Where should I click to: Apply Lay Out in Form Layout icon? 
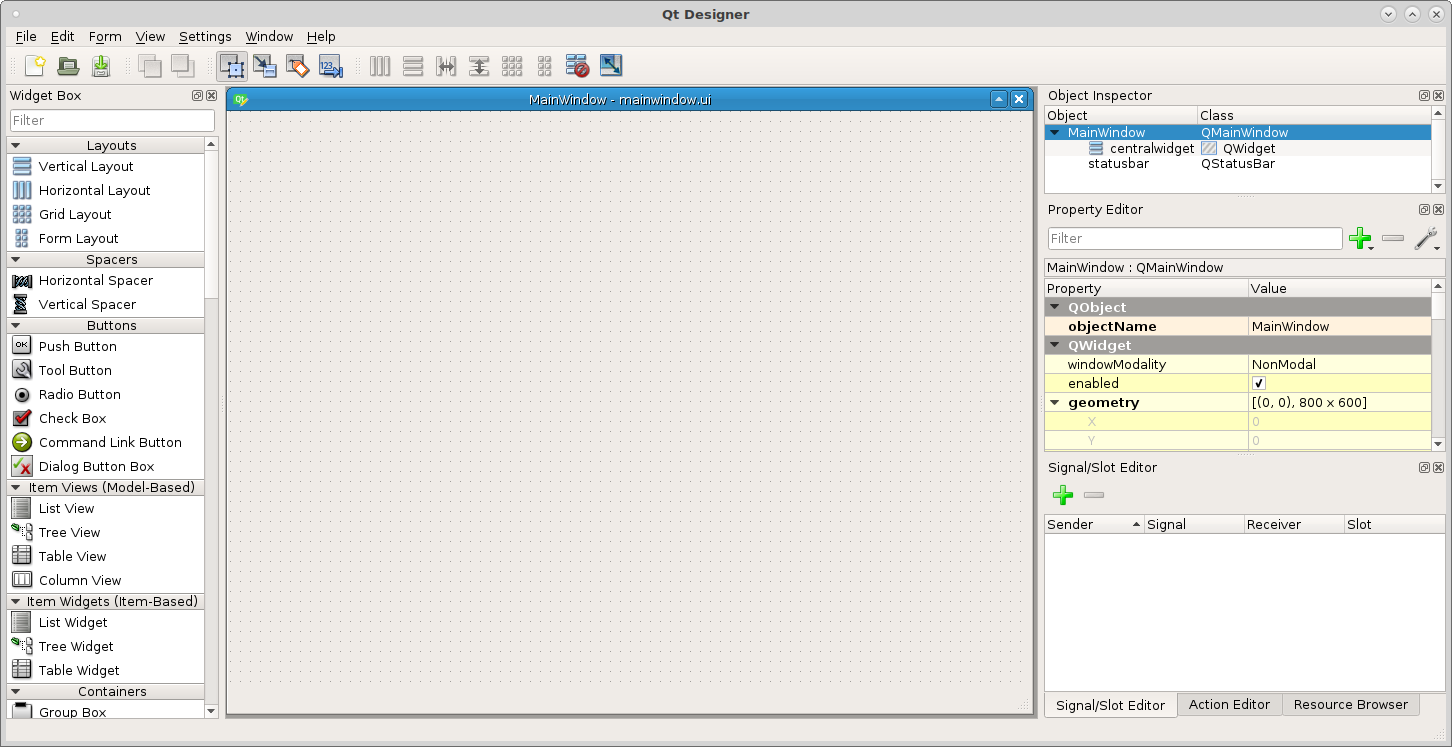tap(545, 66)
